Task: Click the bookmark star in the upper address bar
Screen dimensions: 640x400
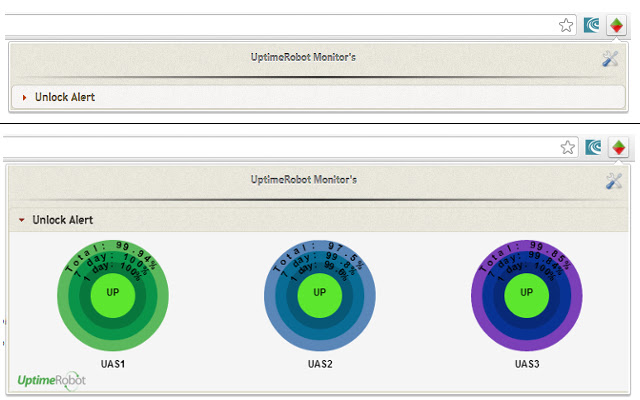Action: 567,26
